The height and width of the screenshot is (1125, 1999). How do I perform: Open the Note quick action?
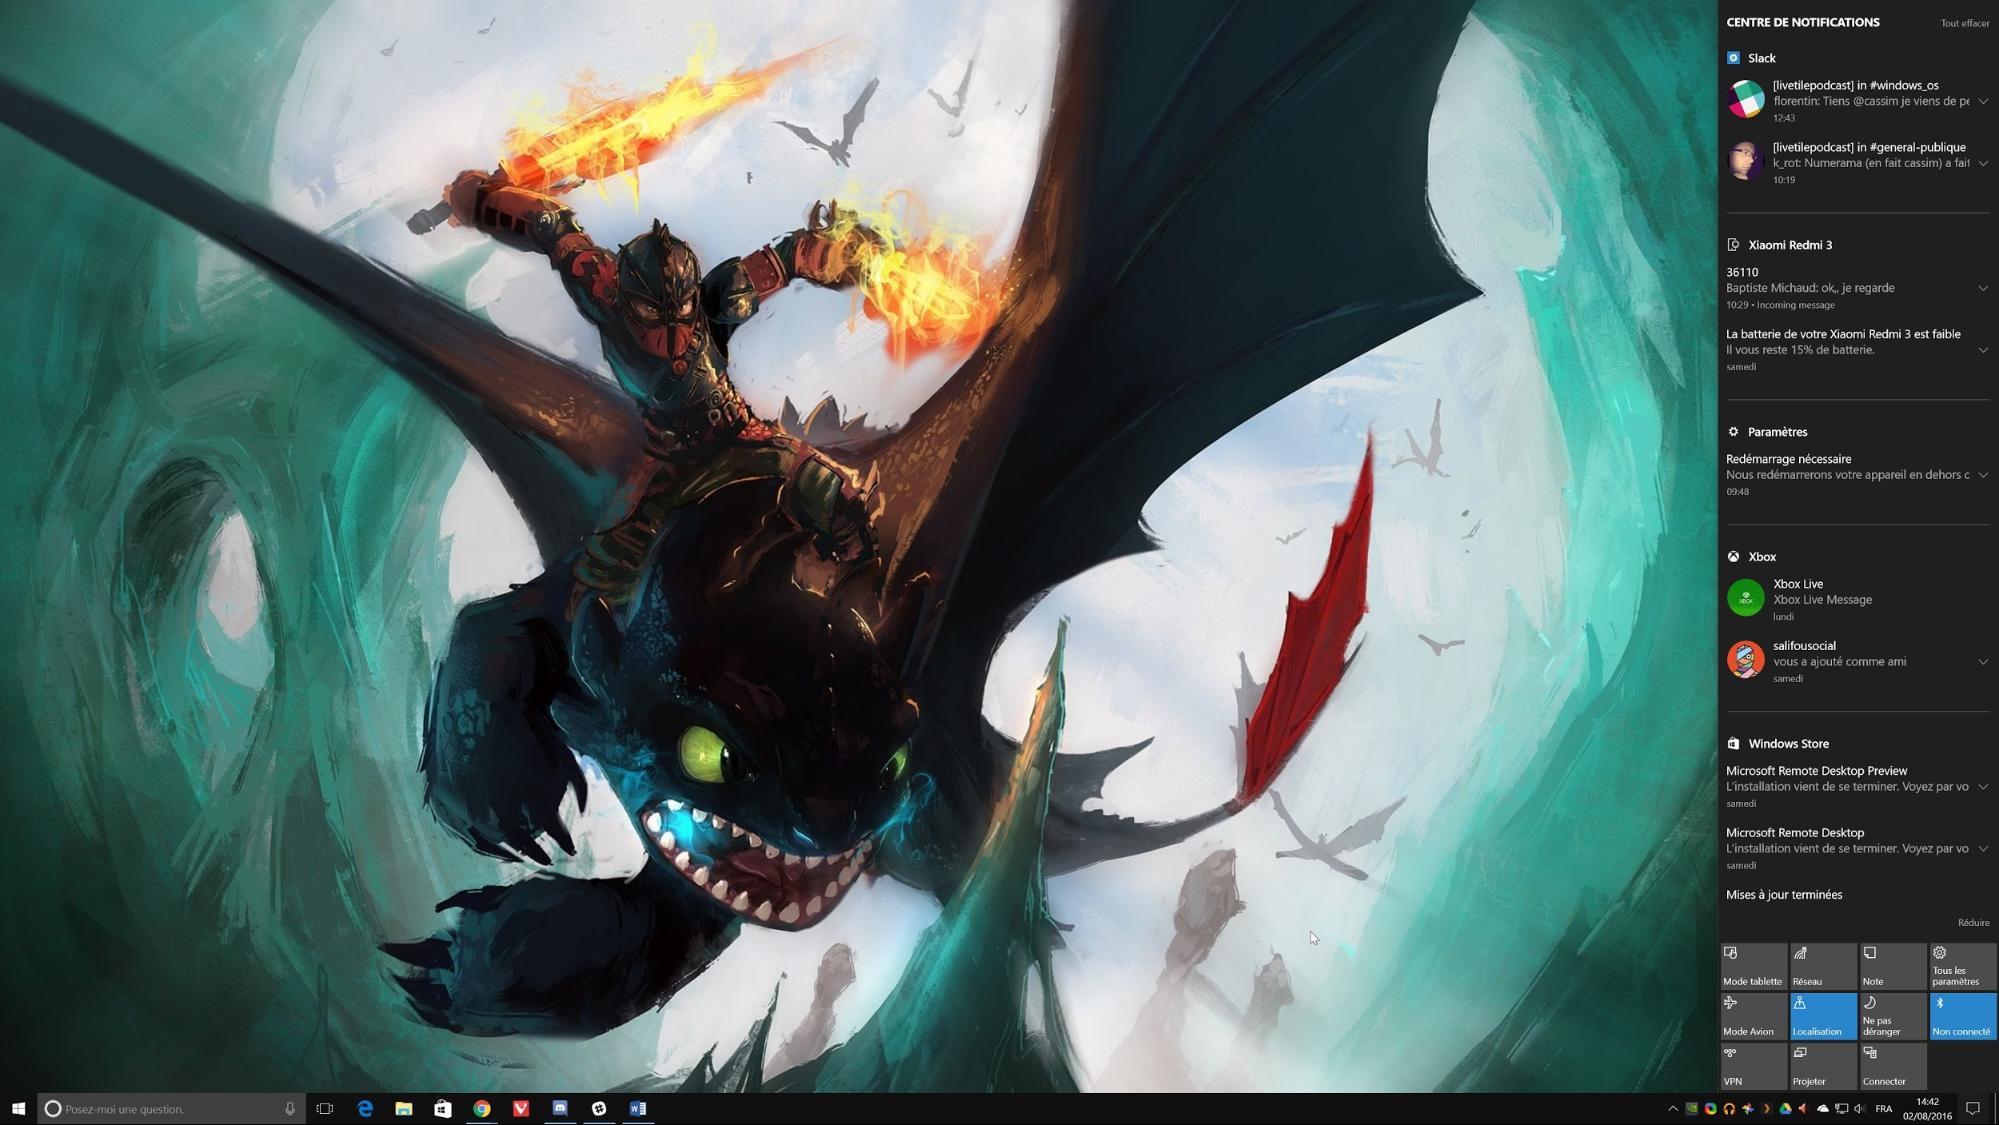[x=1893, y=966]
